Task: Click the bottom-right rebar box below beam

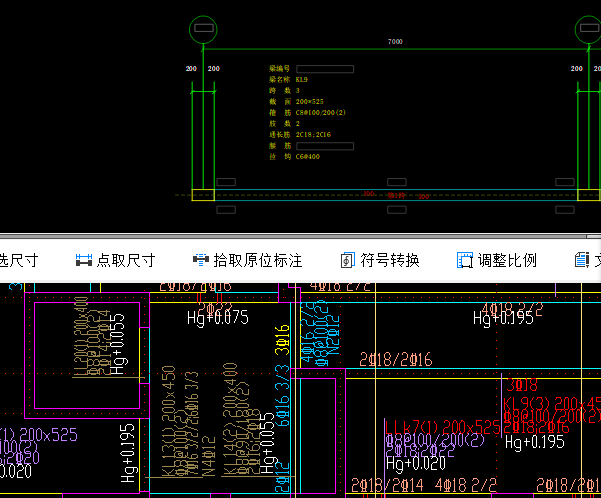Action: 565,210
